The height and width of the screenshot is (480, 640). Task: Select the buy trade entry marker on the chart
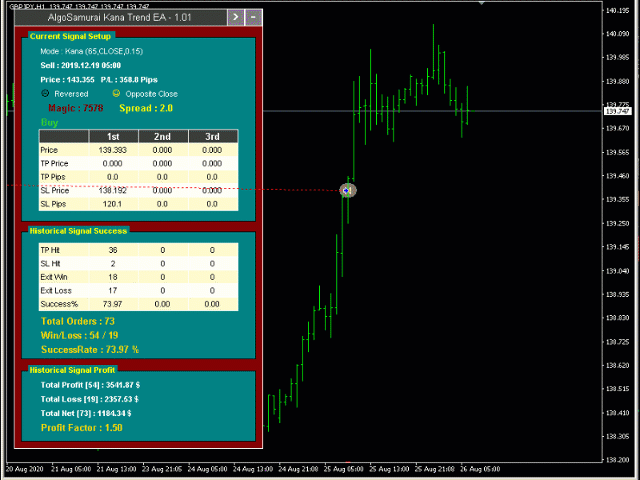pos(348,190)
